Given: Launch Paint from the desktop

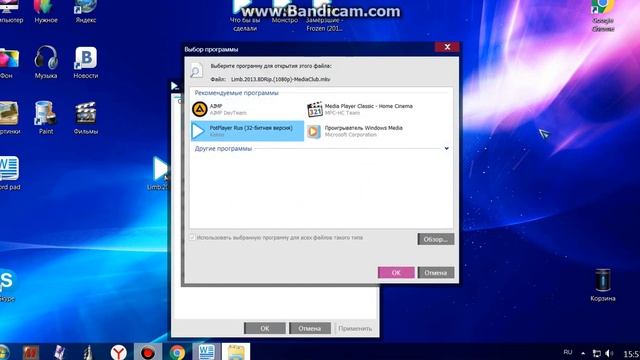Looking at the screenshot, I should 46,118.
